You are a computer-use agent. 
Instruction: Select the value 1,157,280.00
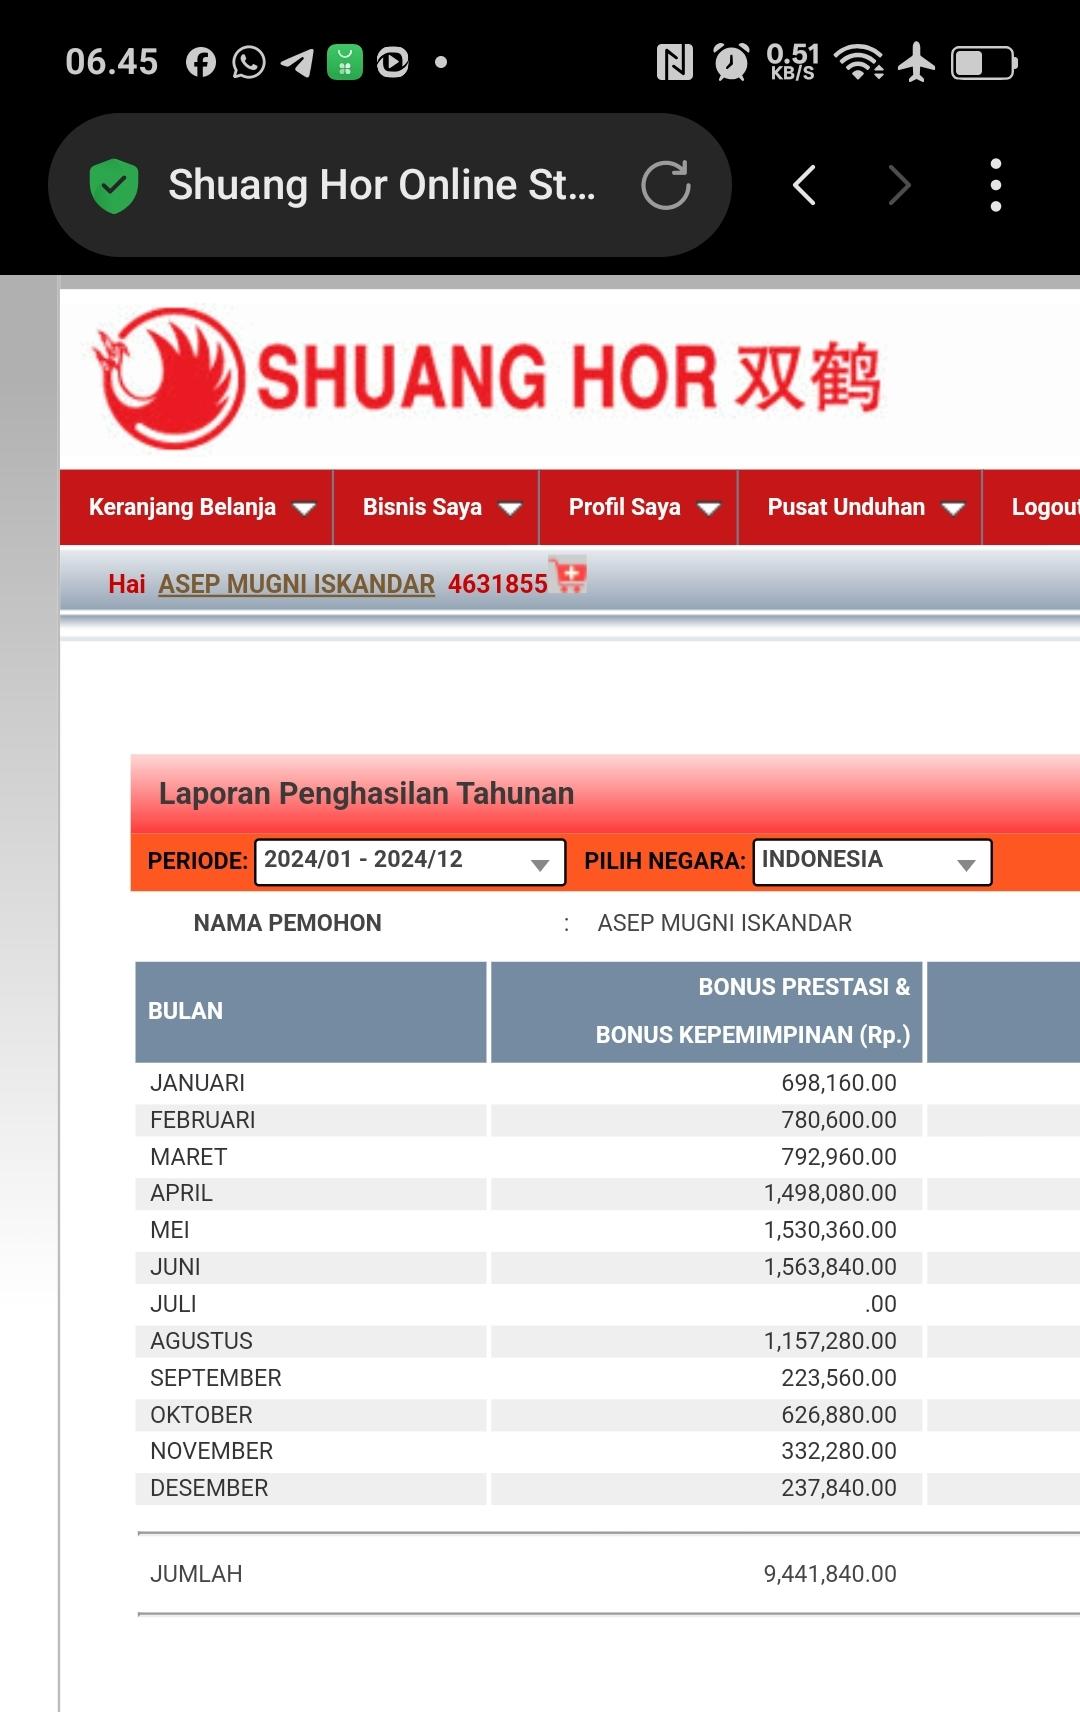click(x=830, y=1341)
